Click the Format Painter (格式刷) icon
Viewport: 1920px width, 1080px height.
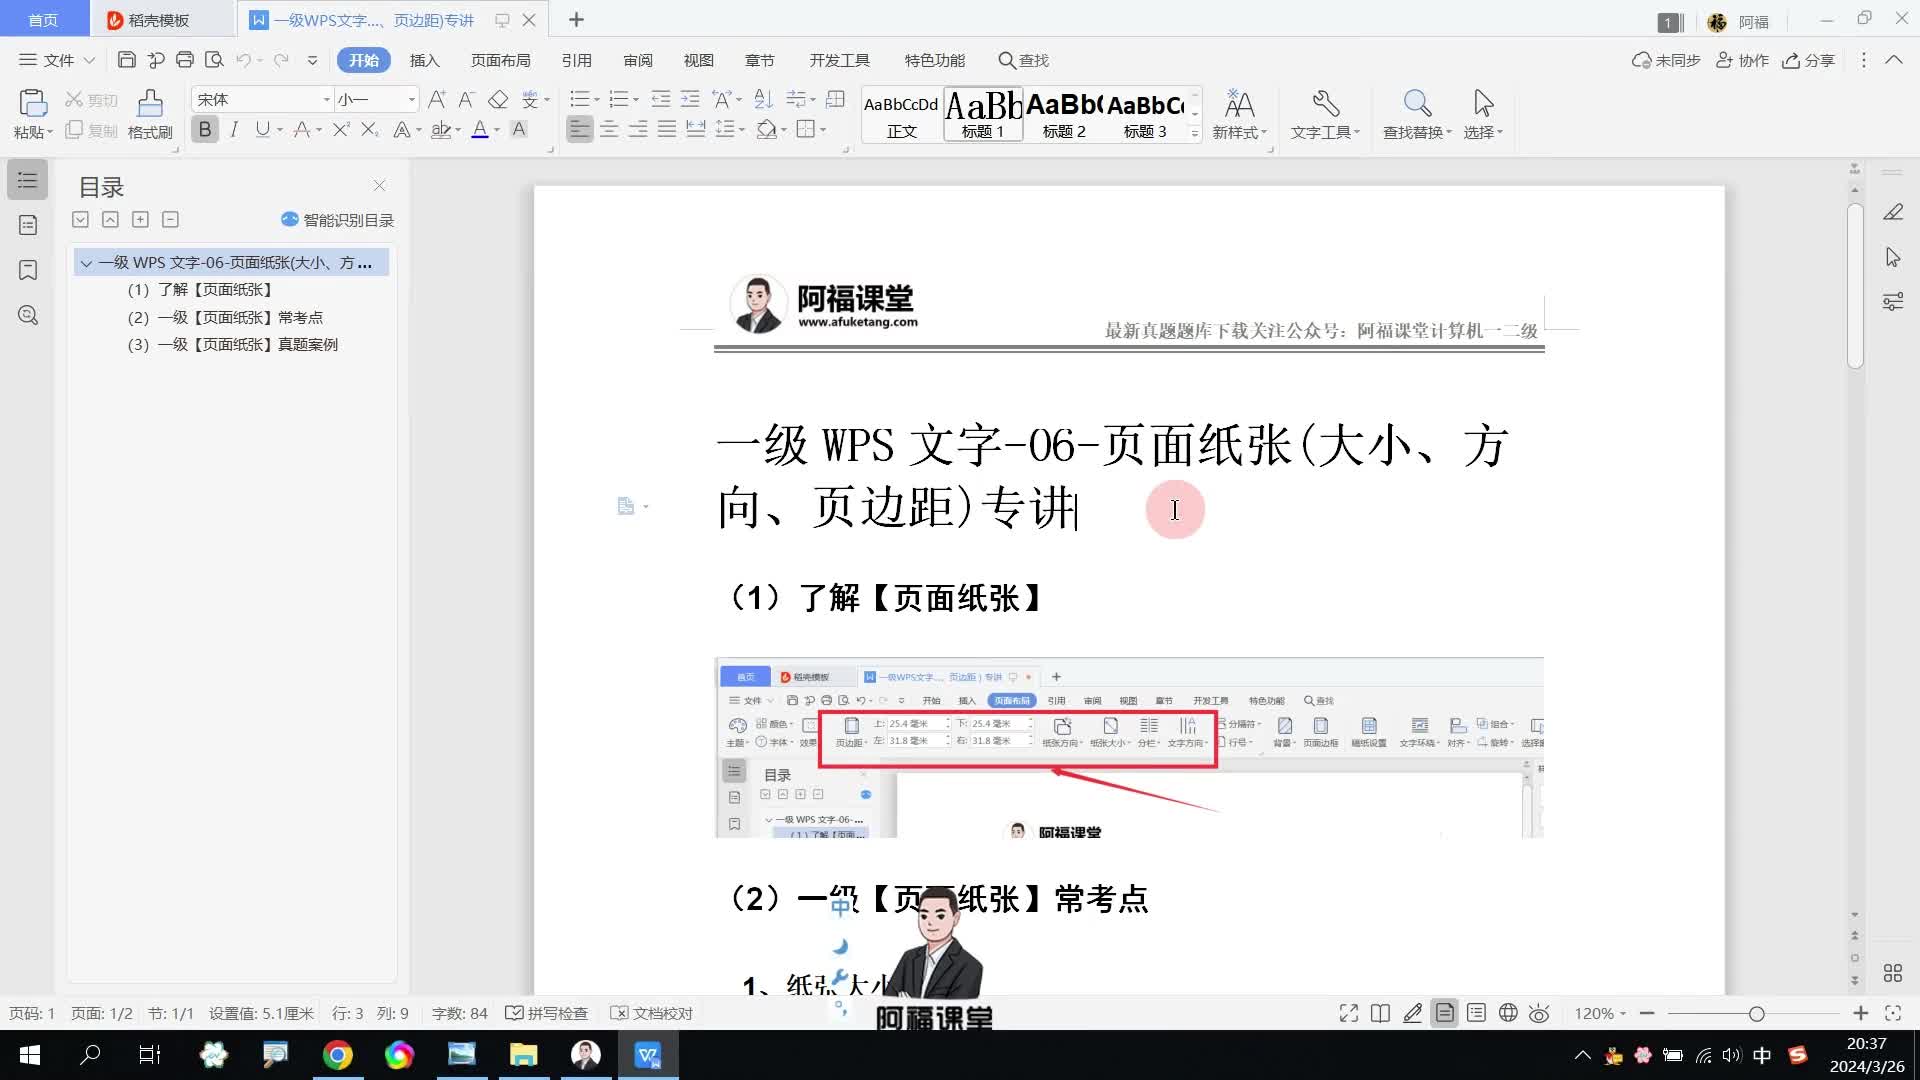tap(150, 103)
